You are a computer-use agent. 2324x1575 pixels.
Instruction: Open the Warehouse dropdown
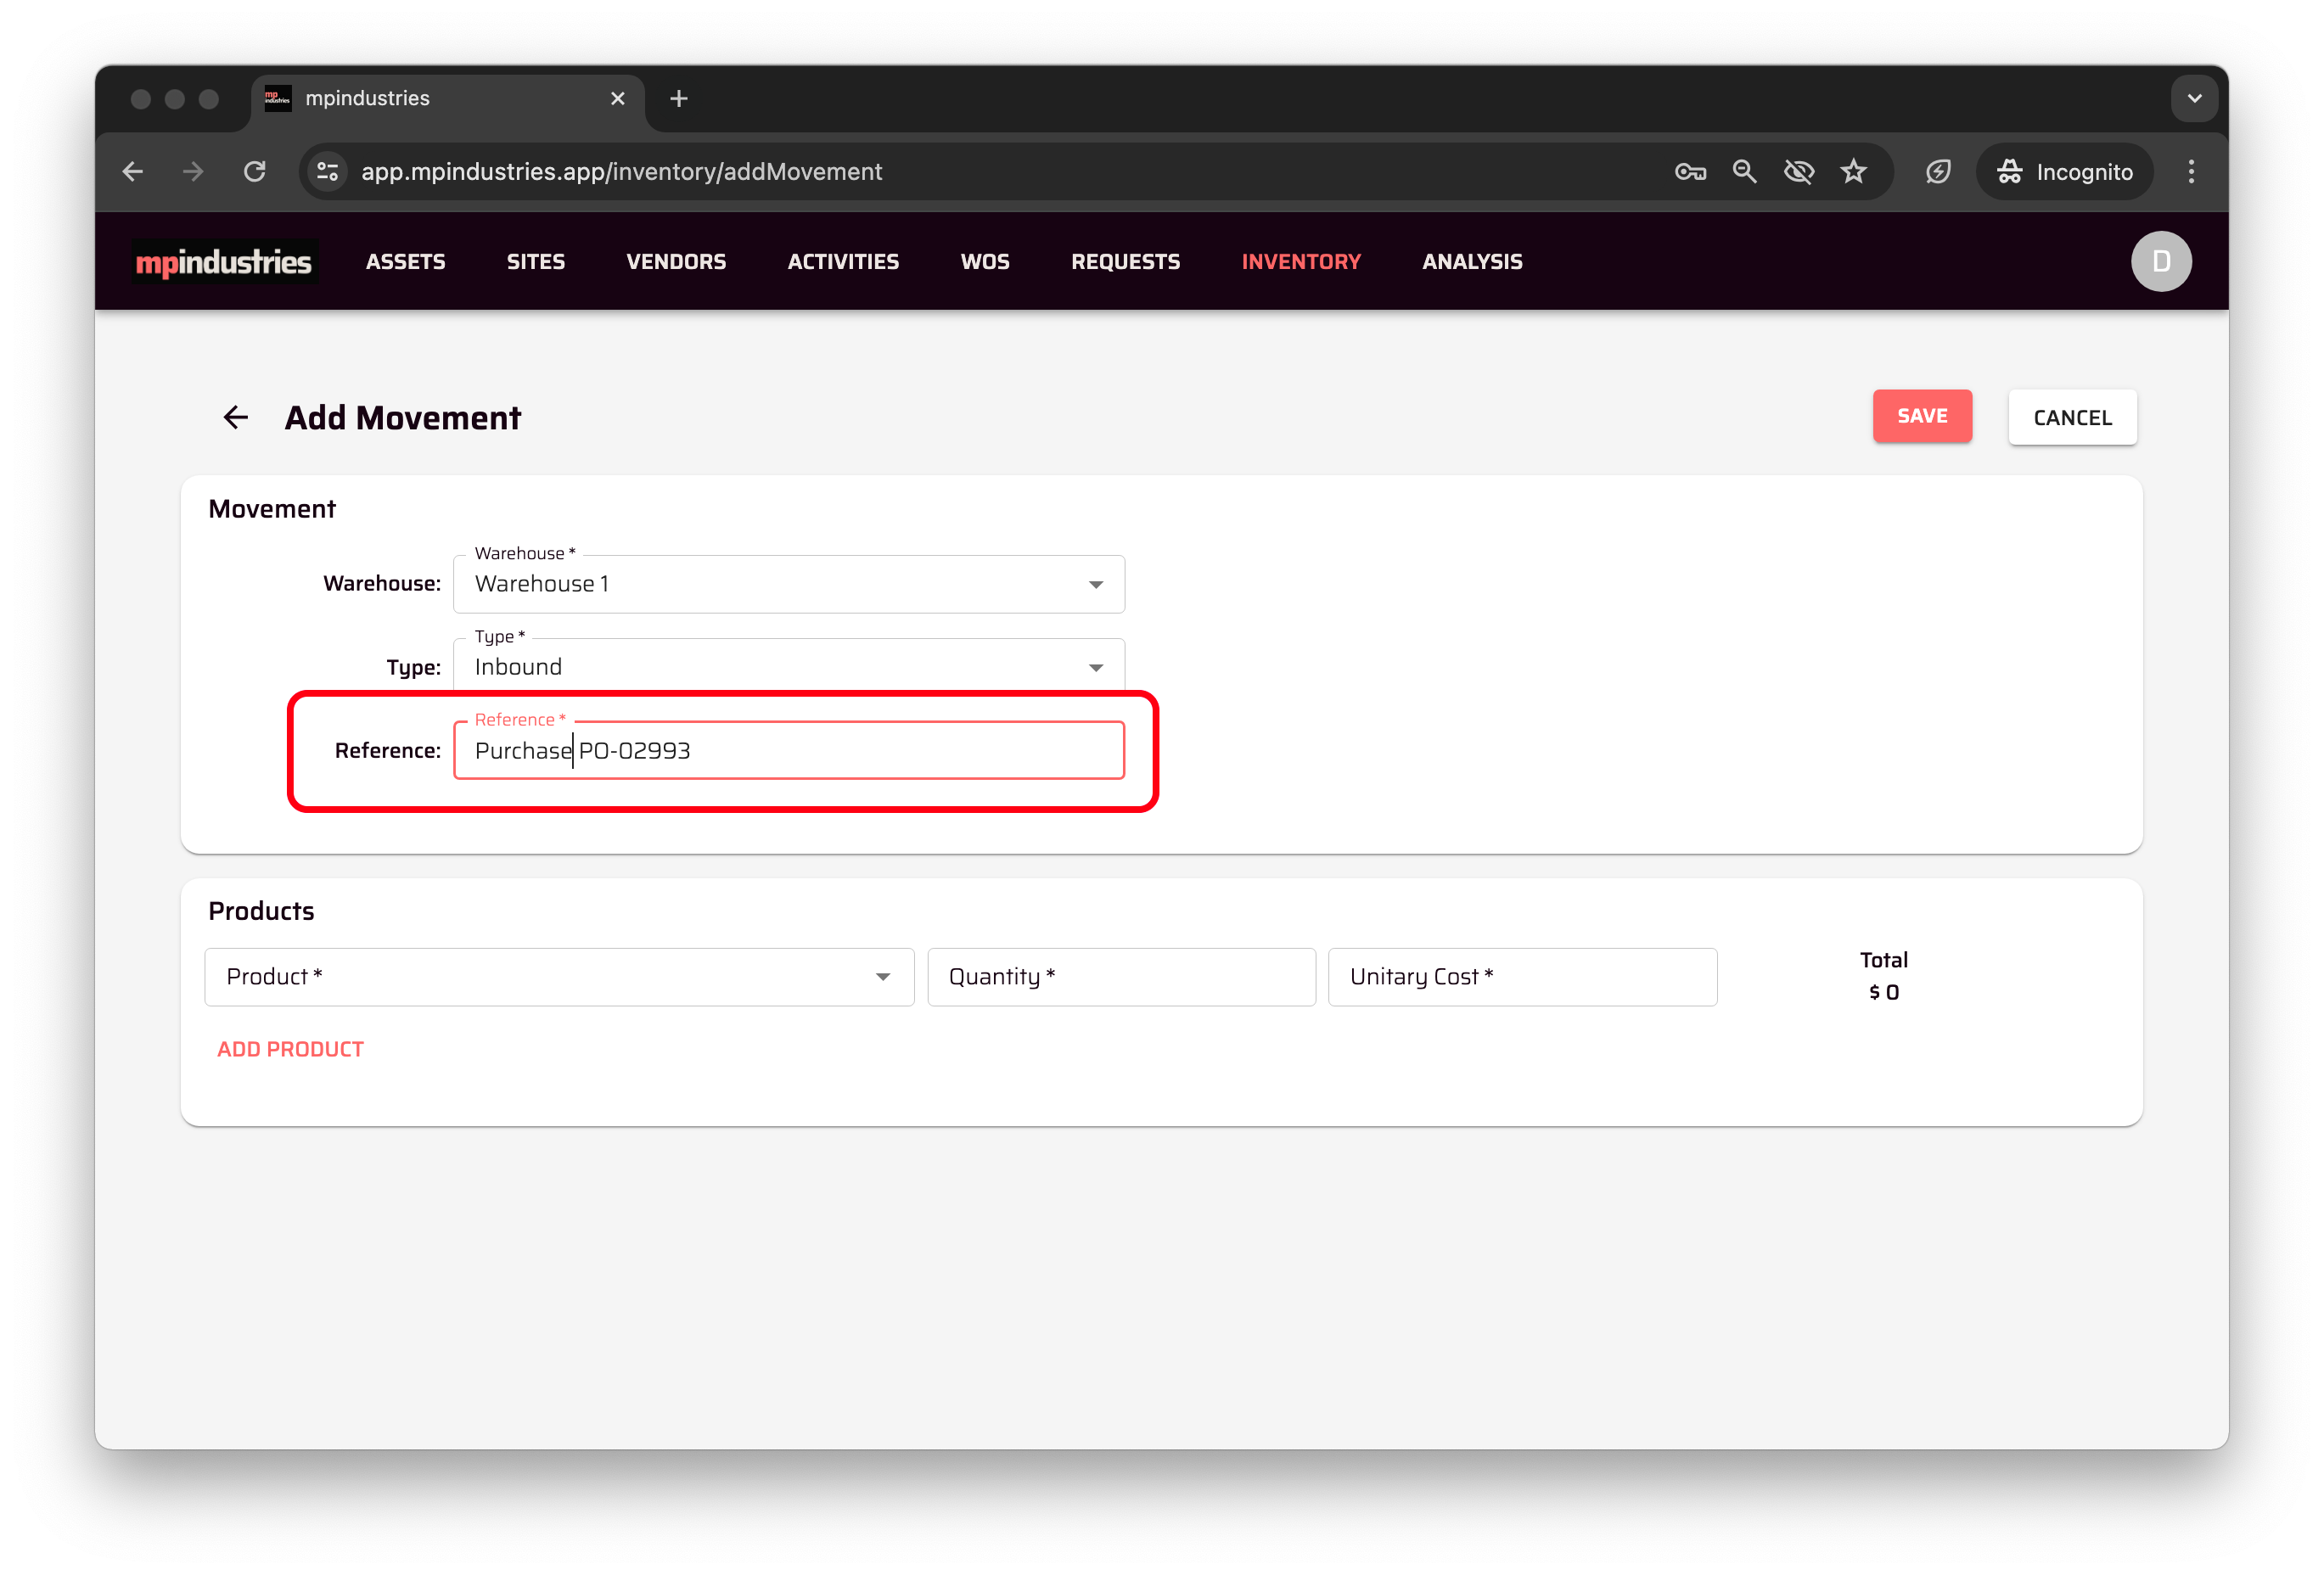pyautogui.click(x=788, y=584)
